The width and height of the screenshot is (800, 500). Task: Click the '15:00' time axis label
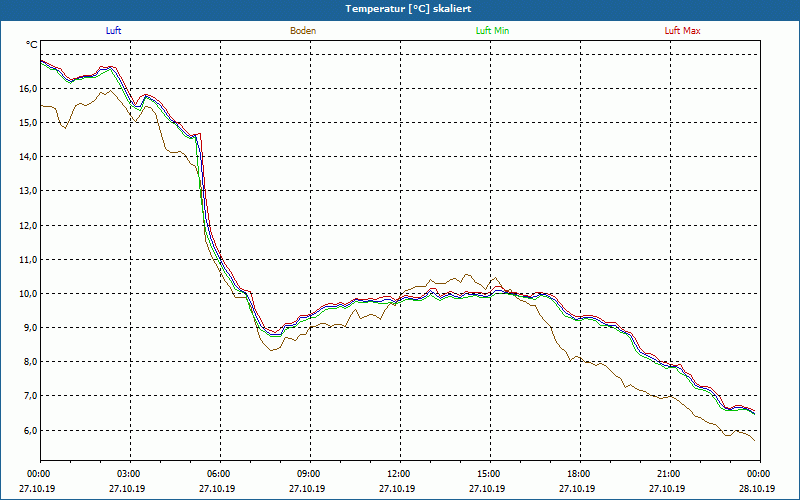tap(488, 474)
